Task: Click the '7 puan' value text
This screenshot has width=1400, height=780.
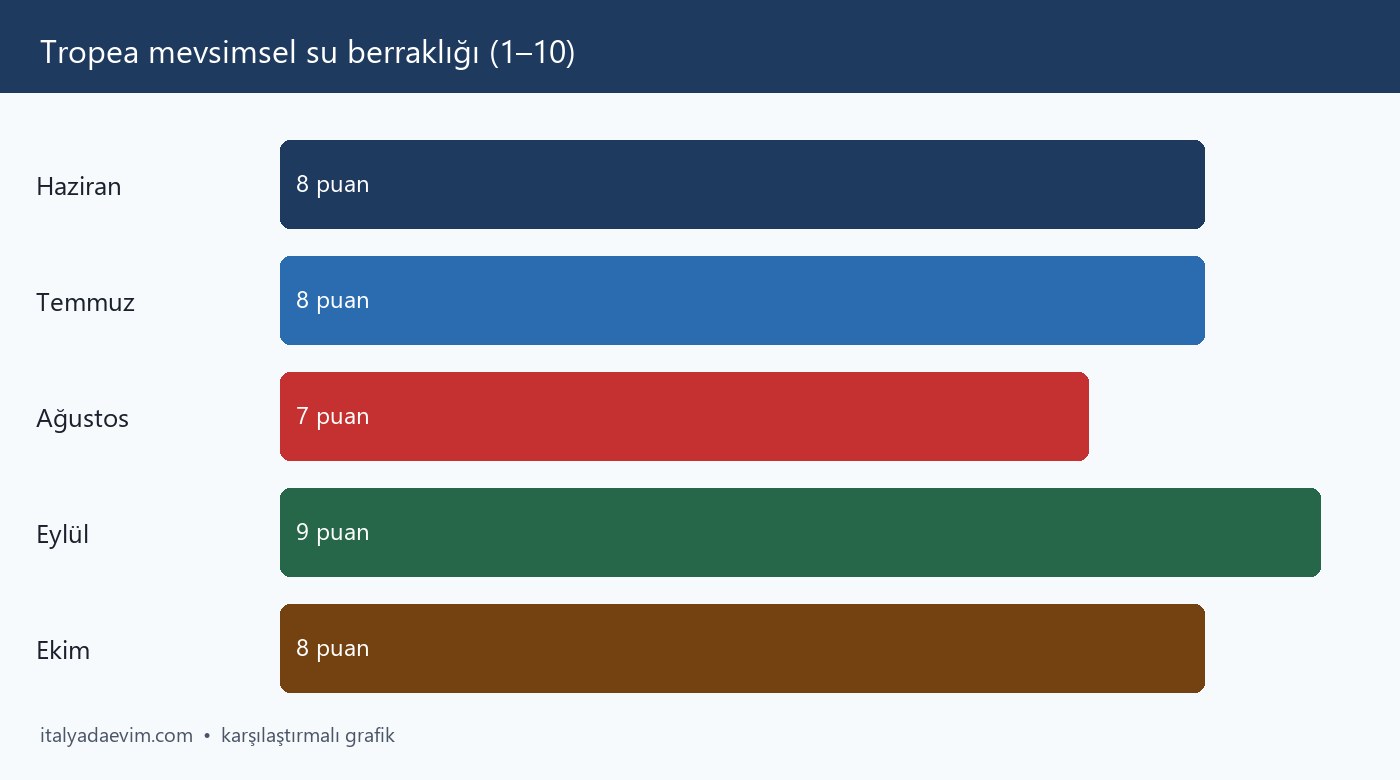Action: tap(333, 417)
